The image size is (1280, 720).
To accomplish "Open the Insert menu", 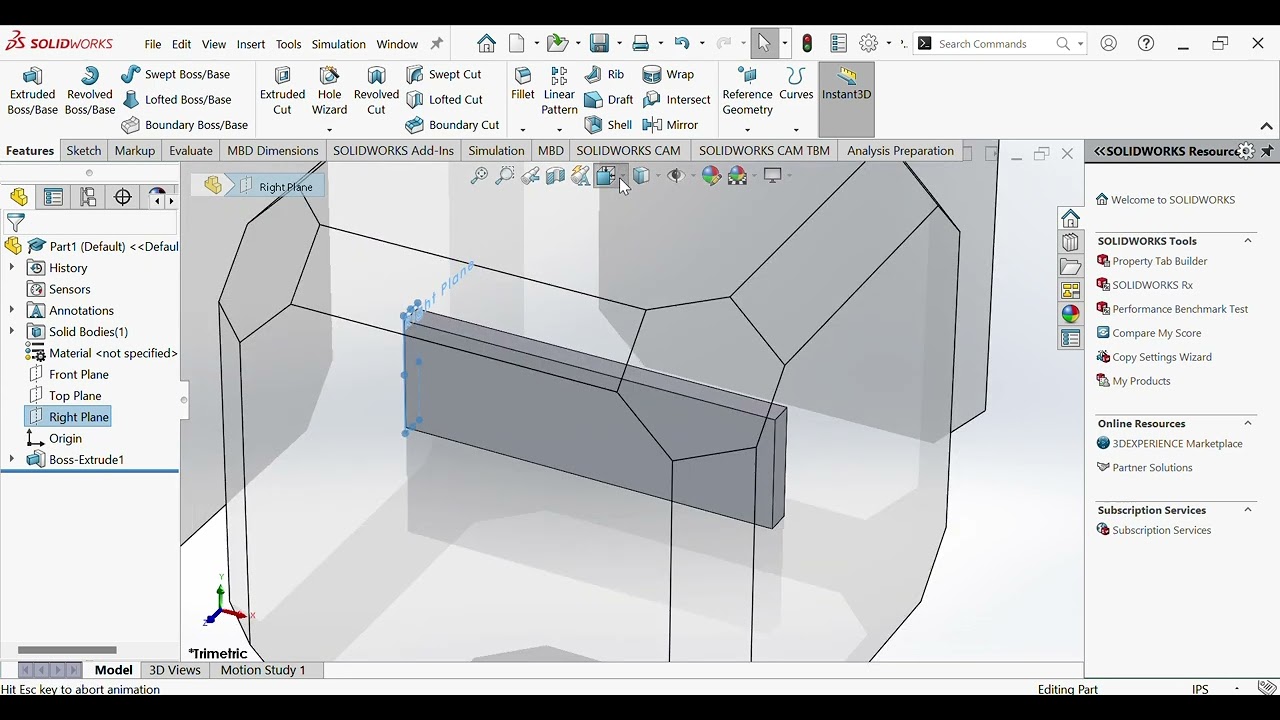I will click(x=250, y=44).
